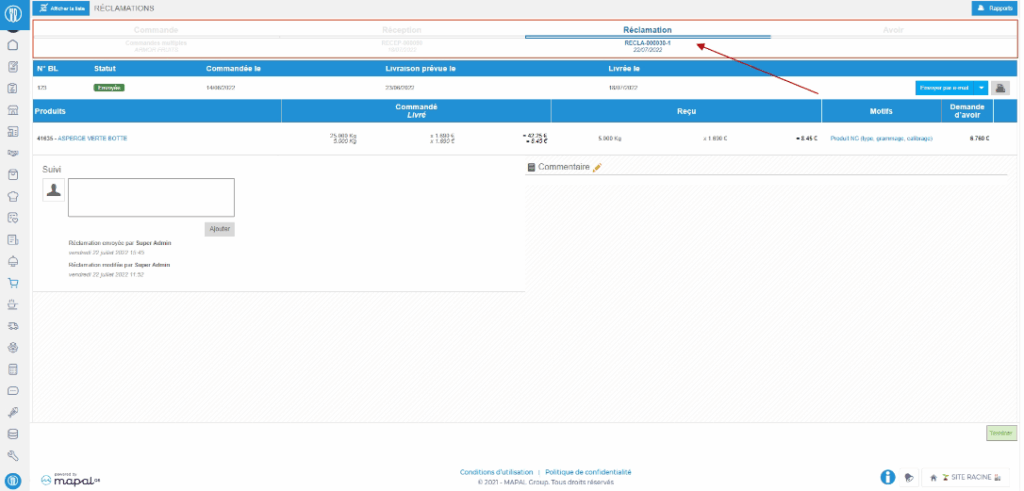1024x491 pixels.
Task: Click the green Terminer button
Action: (x=1001, y=433)
